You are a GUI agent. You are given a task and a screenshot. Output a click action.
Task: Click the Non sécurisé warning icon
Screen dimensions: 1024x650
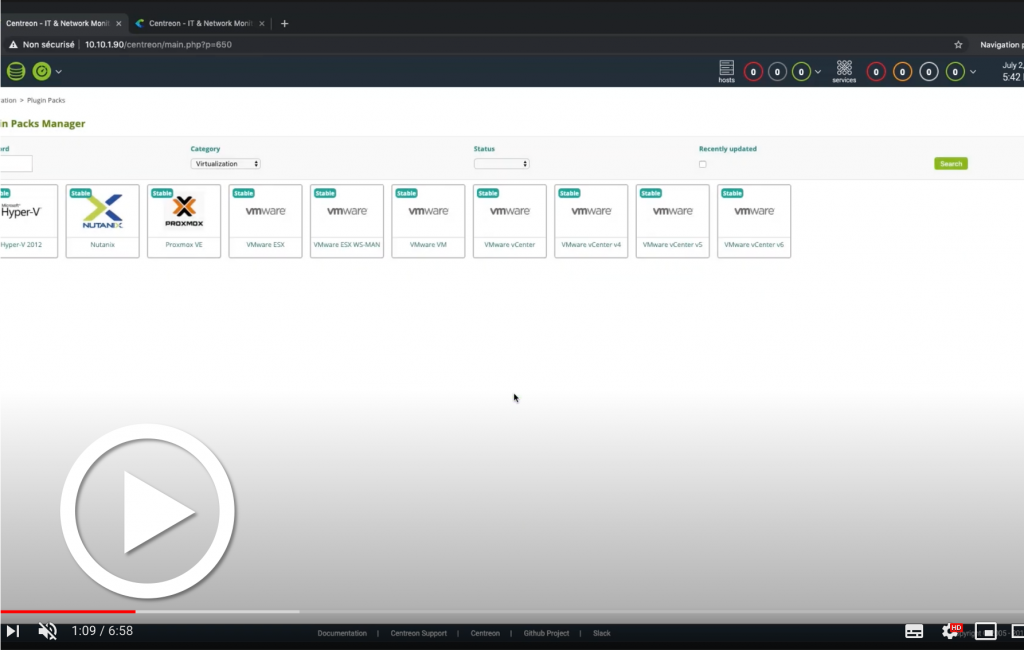(13, 44)
